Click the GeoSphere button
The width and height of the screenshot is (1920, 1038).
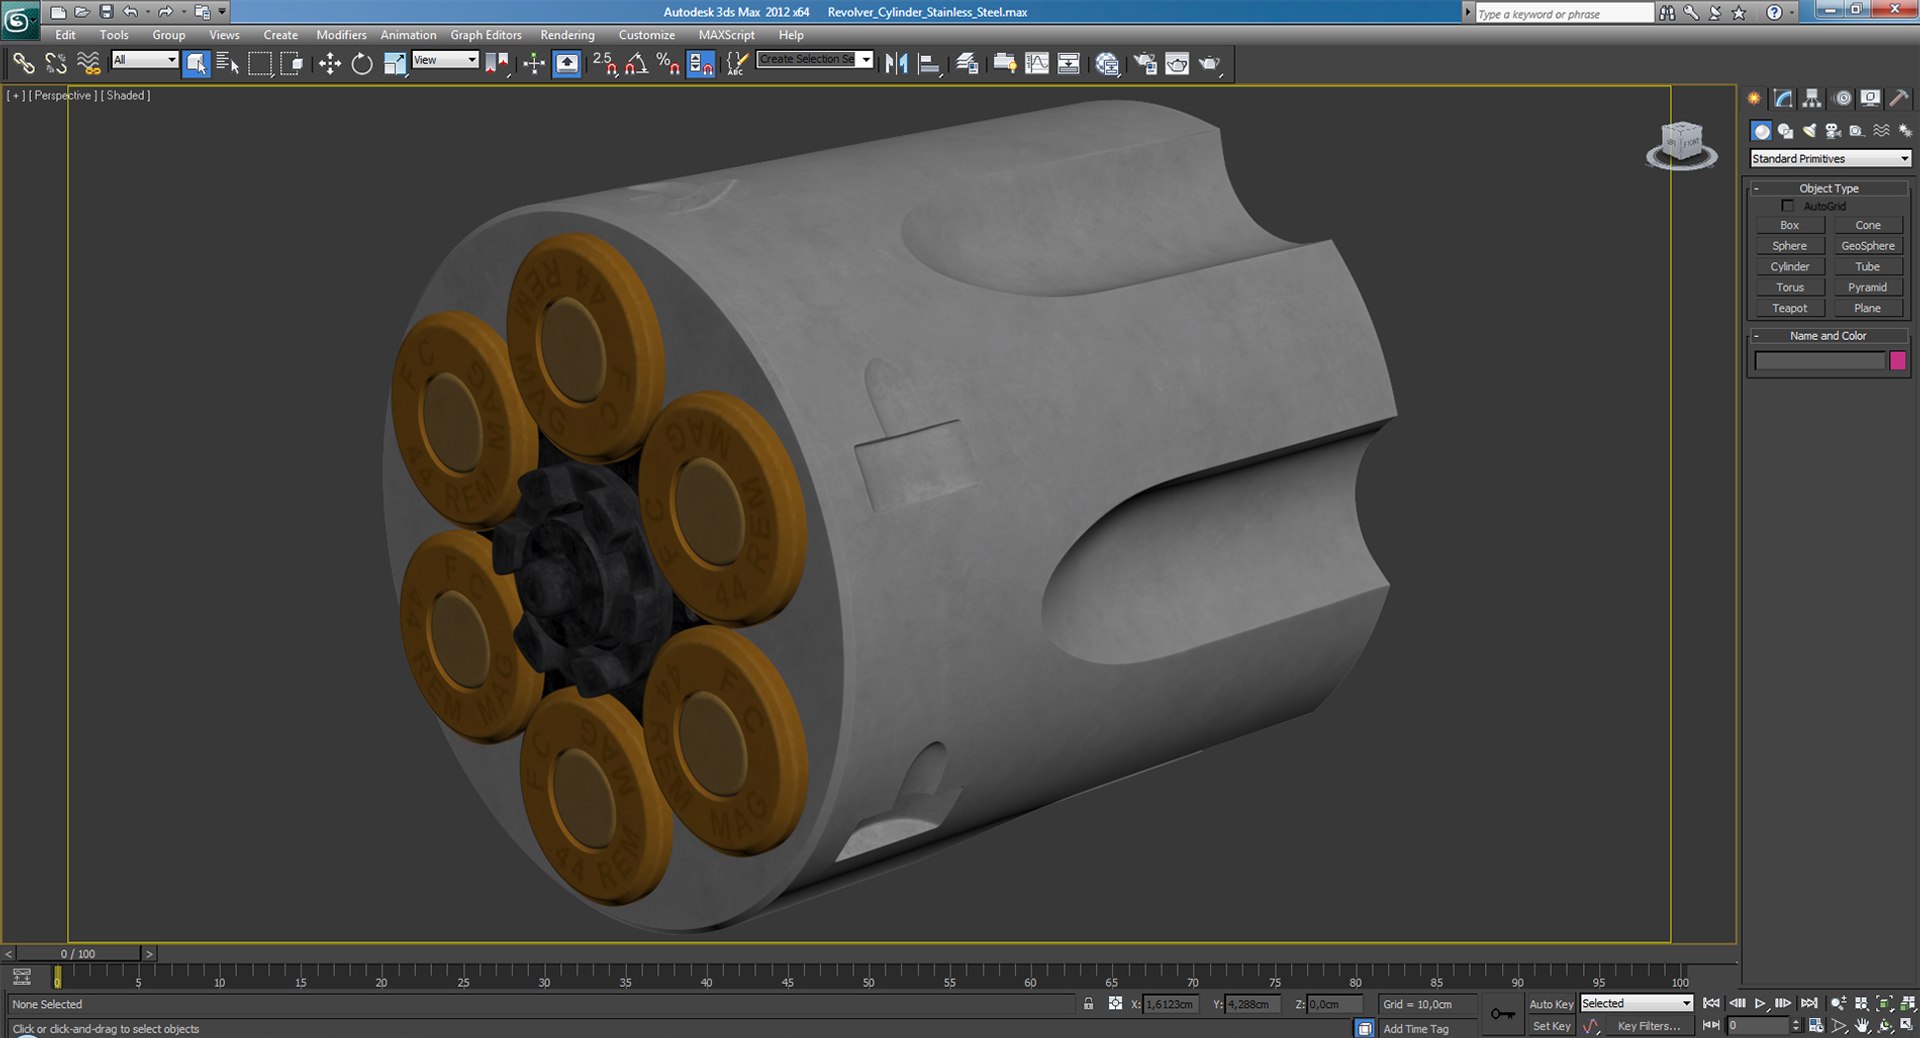[x=1868, y=246]
